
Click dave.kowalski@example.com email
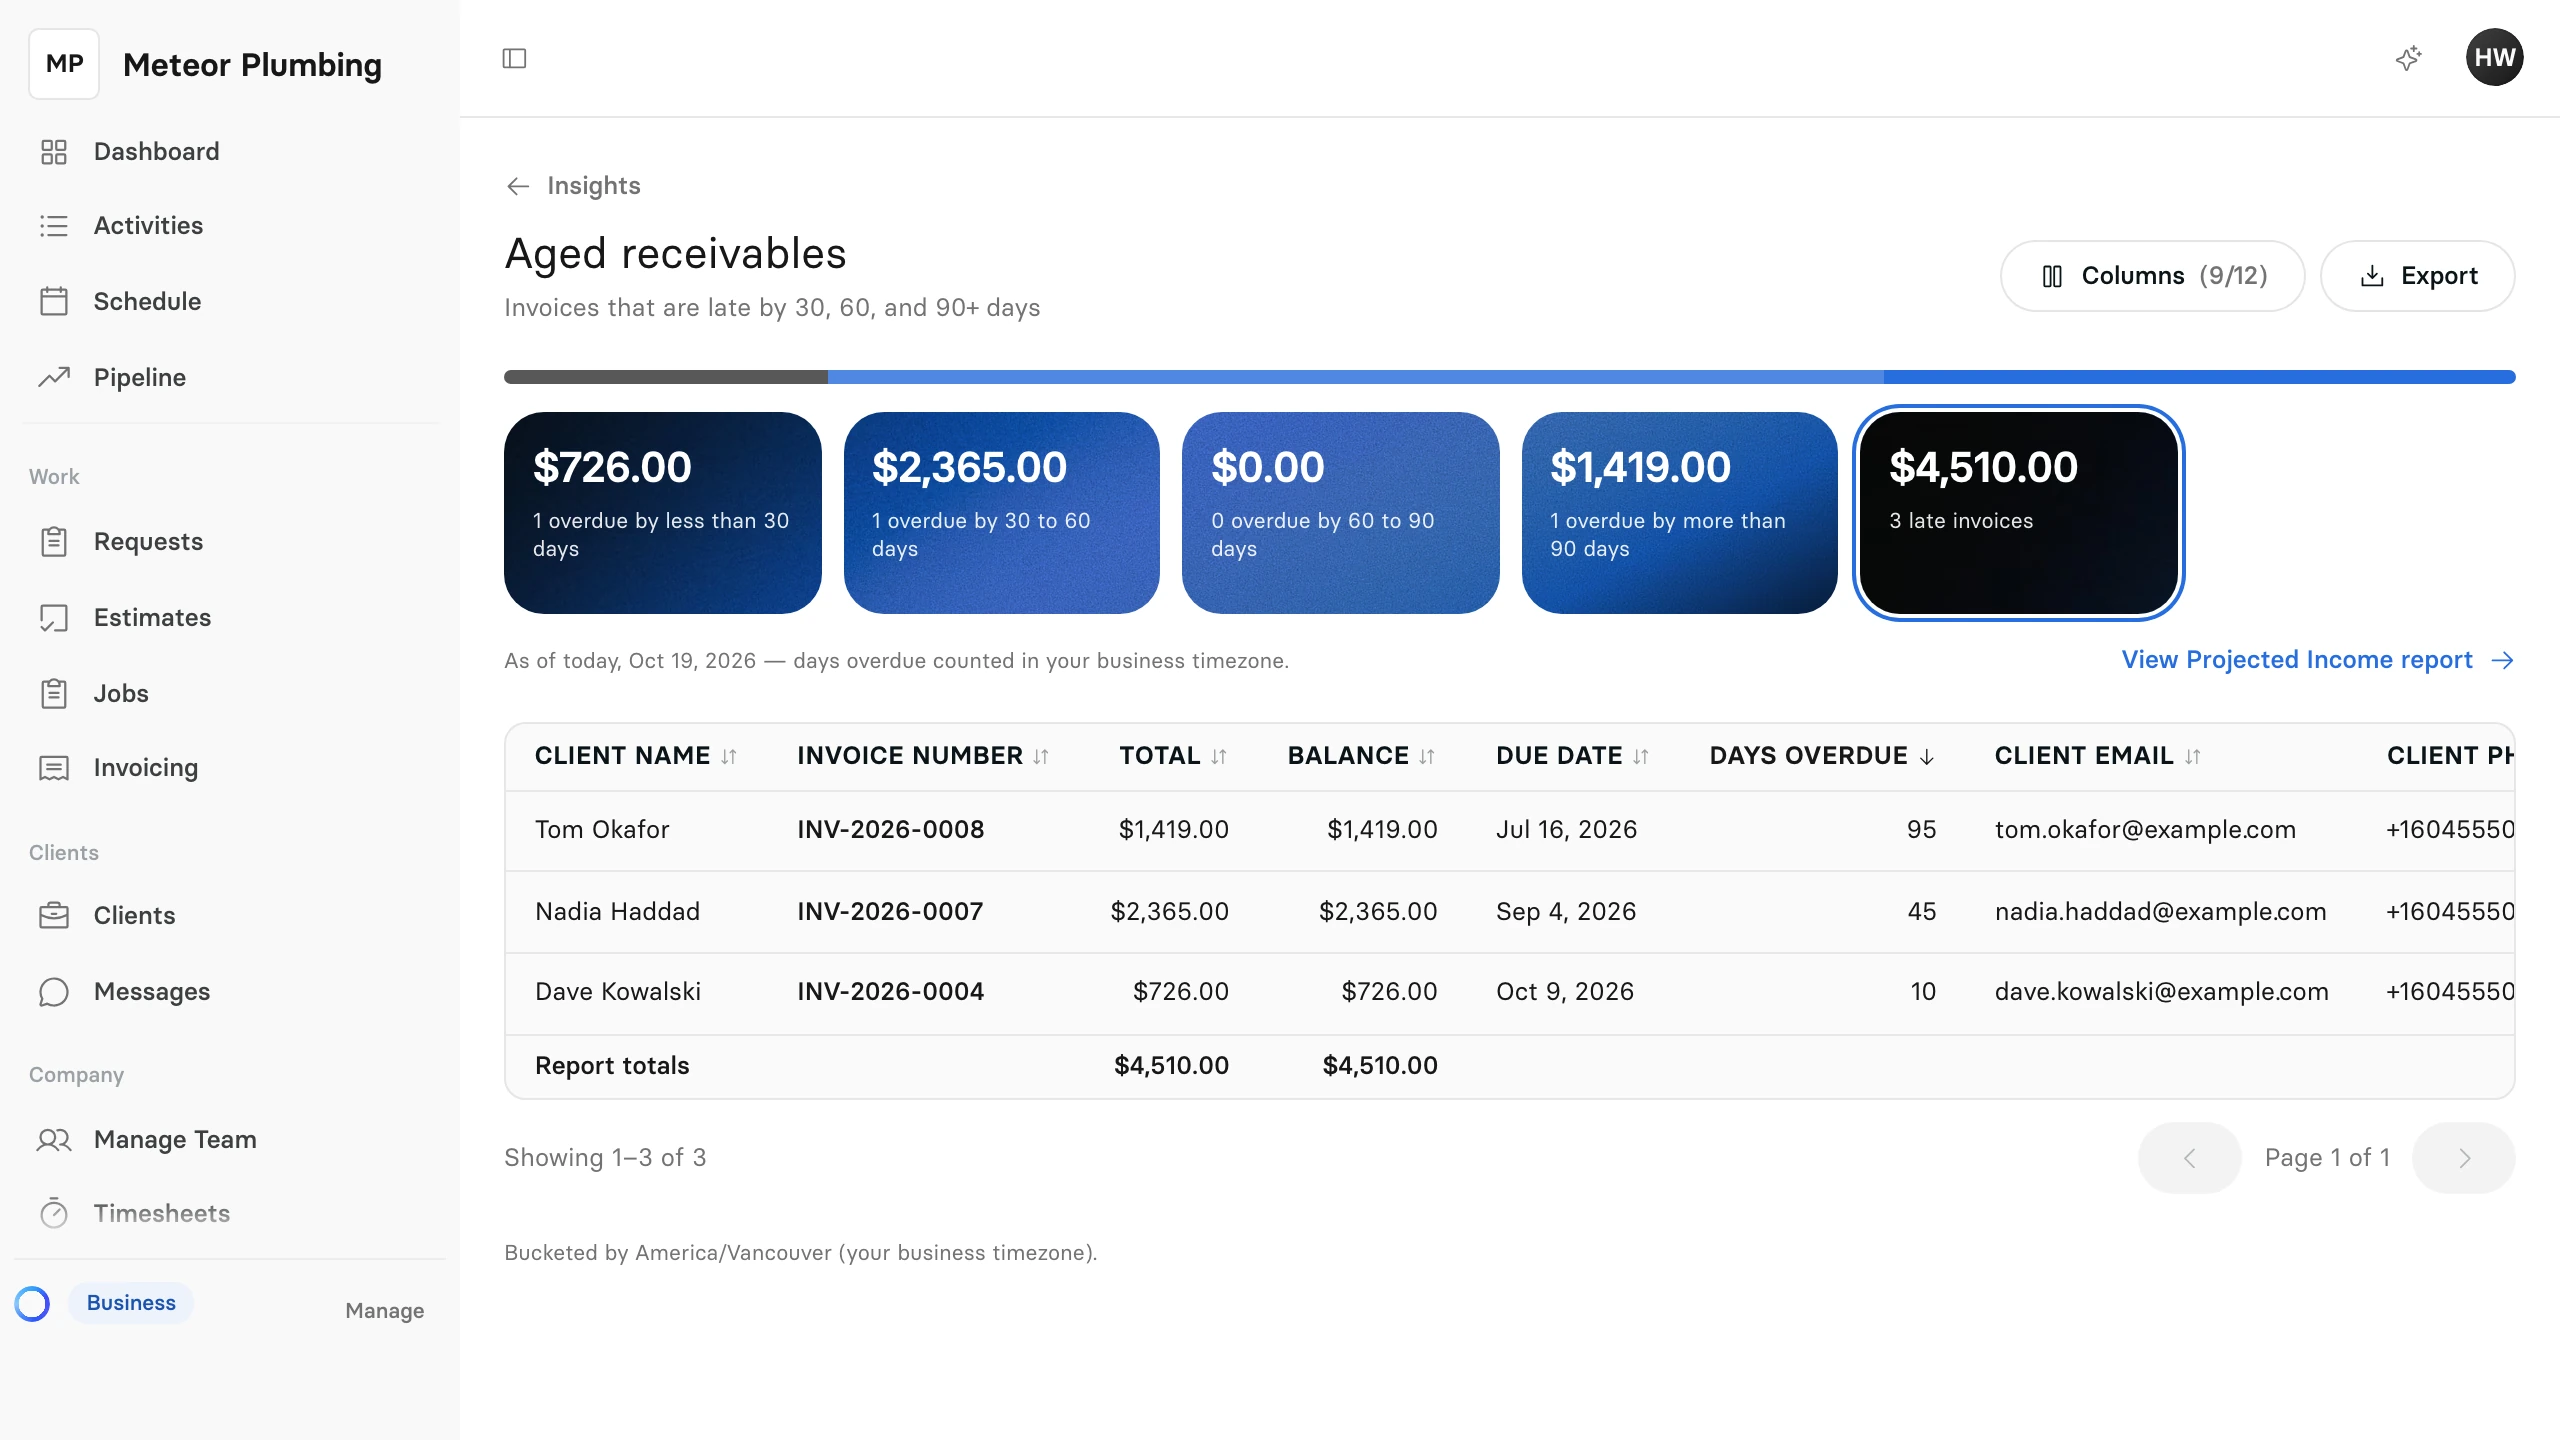tap(2161, 992)
